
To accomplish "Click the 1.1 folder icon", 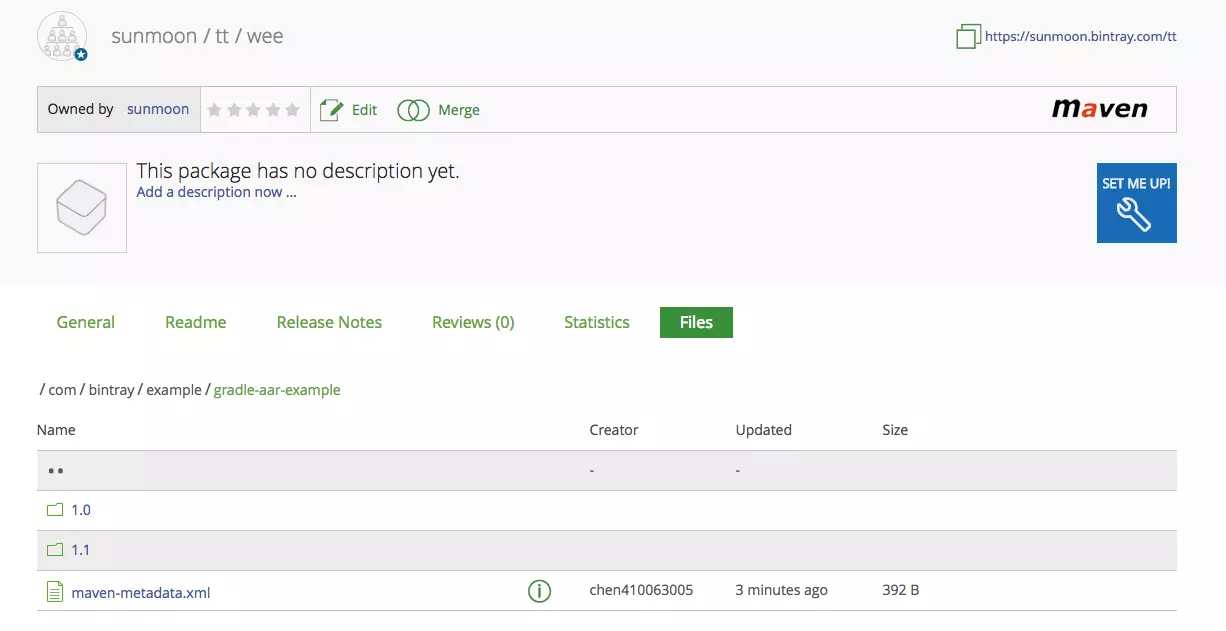I will pyautogui.click(x=55, y=550).
